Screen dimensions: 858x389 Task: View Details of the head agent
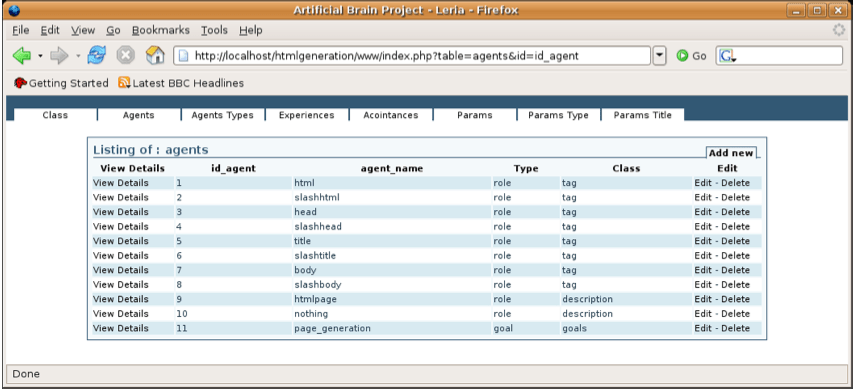pyautogui.click(x=120, y=212)
